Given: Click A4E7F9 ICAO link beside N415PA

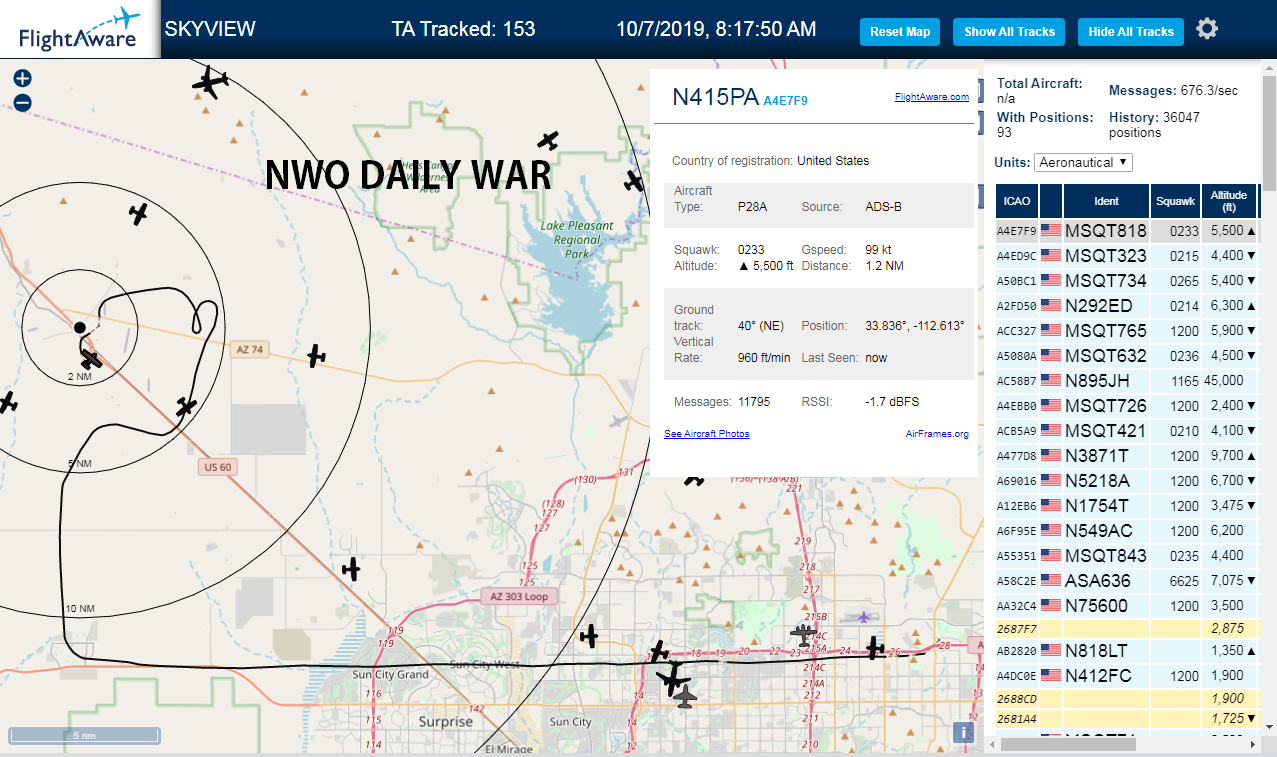Looking at the screenshot, I should [x=785, y=101].
